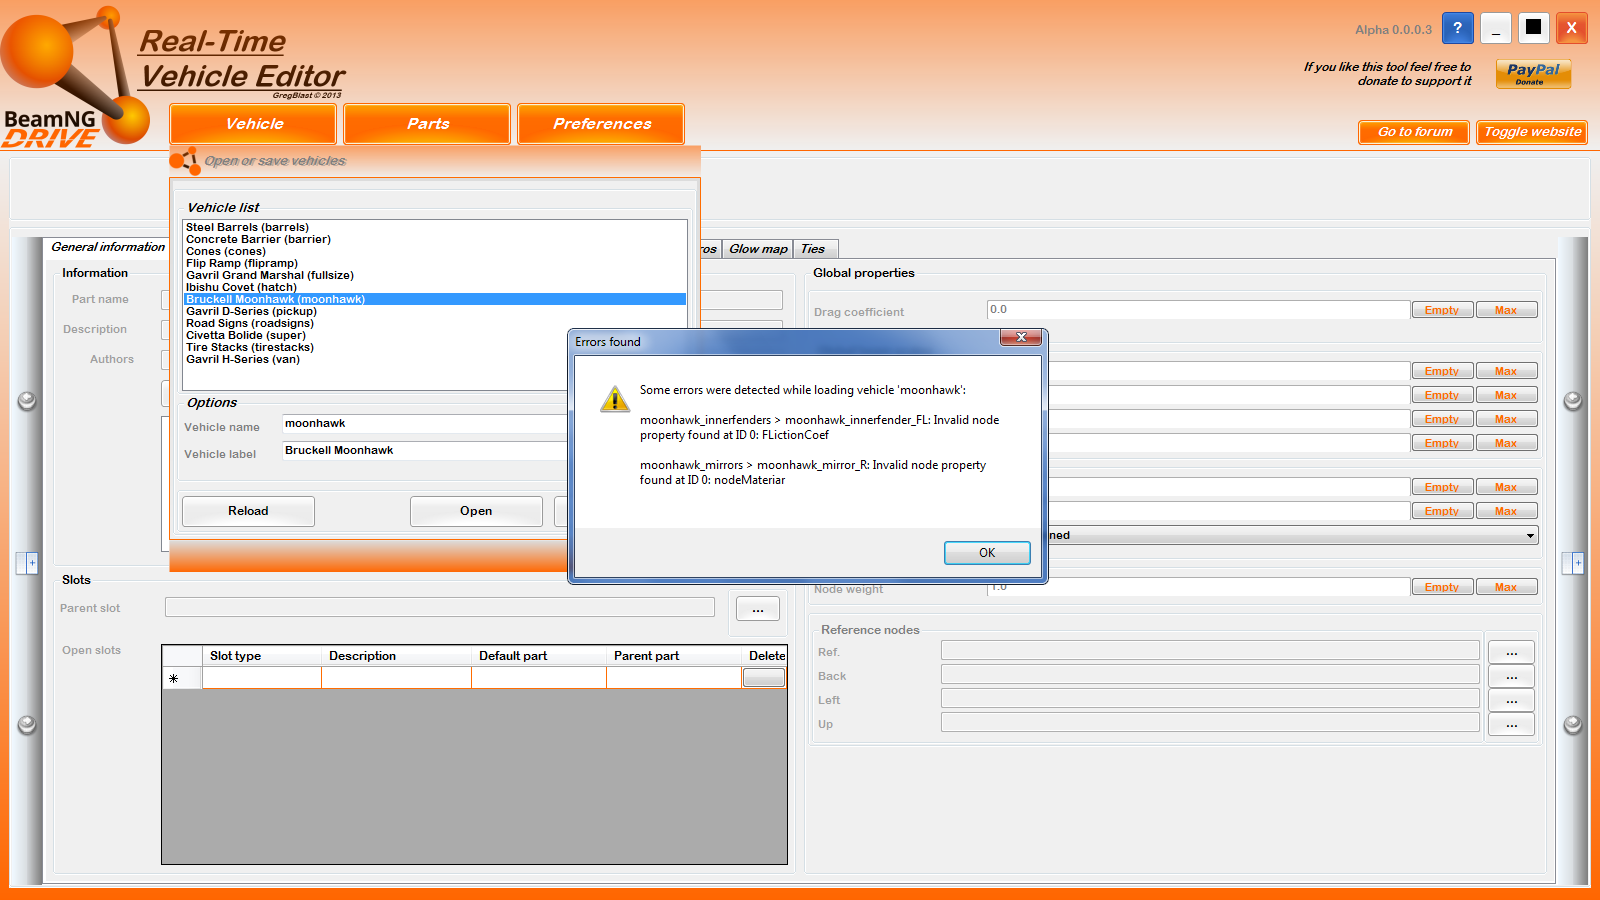The image size is (1600, 900).
Task: Click the browse button for Back node
Action: click(x=1511, y=676)
